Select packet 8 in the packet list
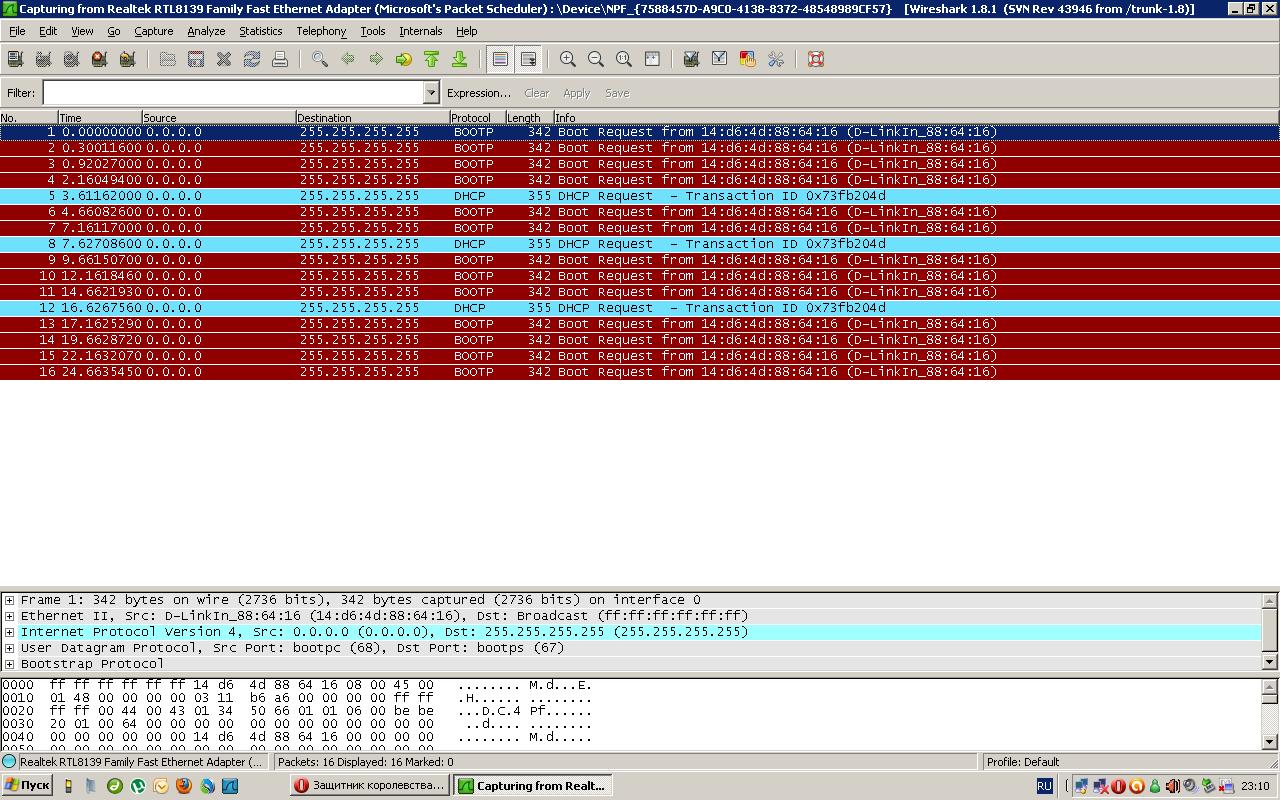 point(640,244)
